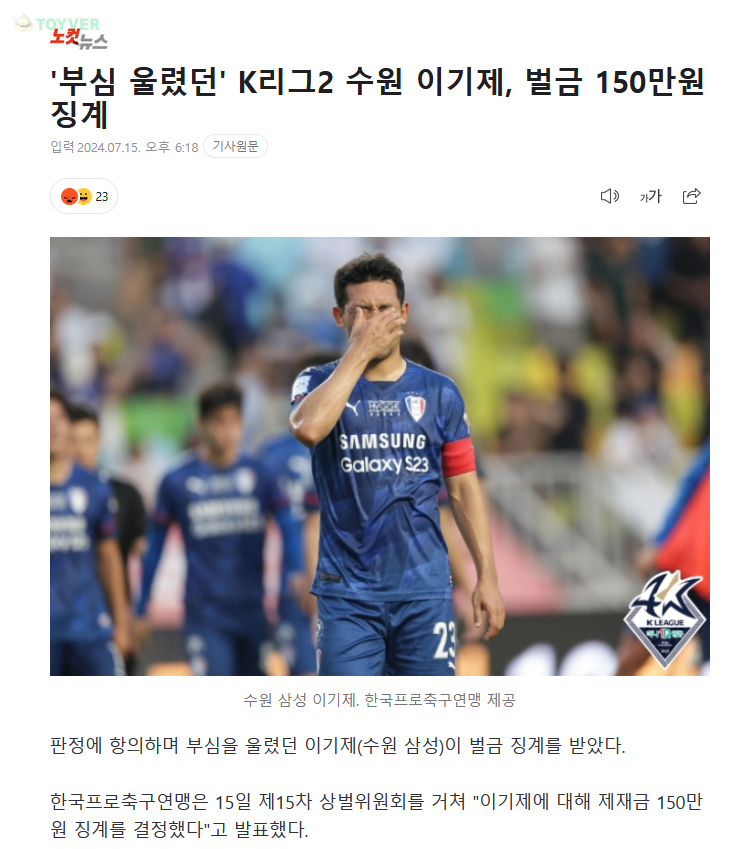
Task: Click the Puma logo on the jersey
Action: point(352,407)
